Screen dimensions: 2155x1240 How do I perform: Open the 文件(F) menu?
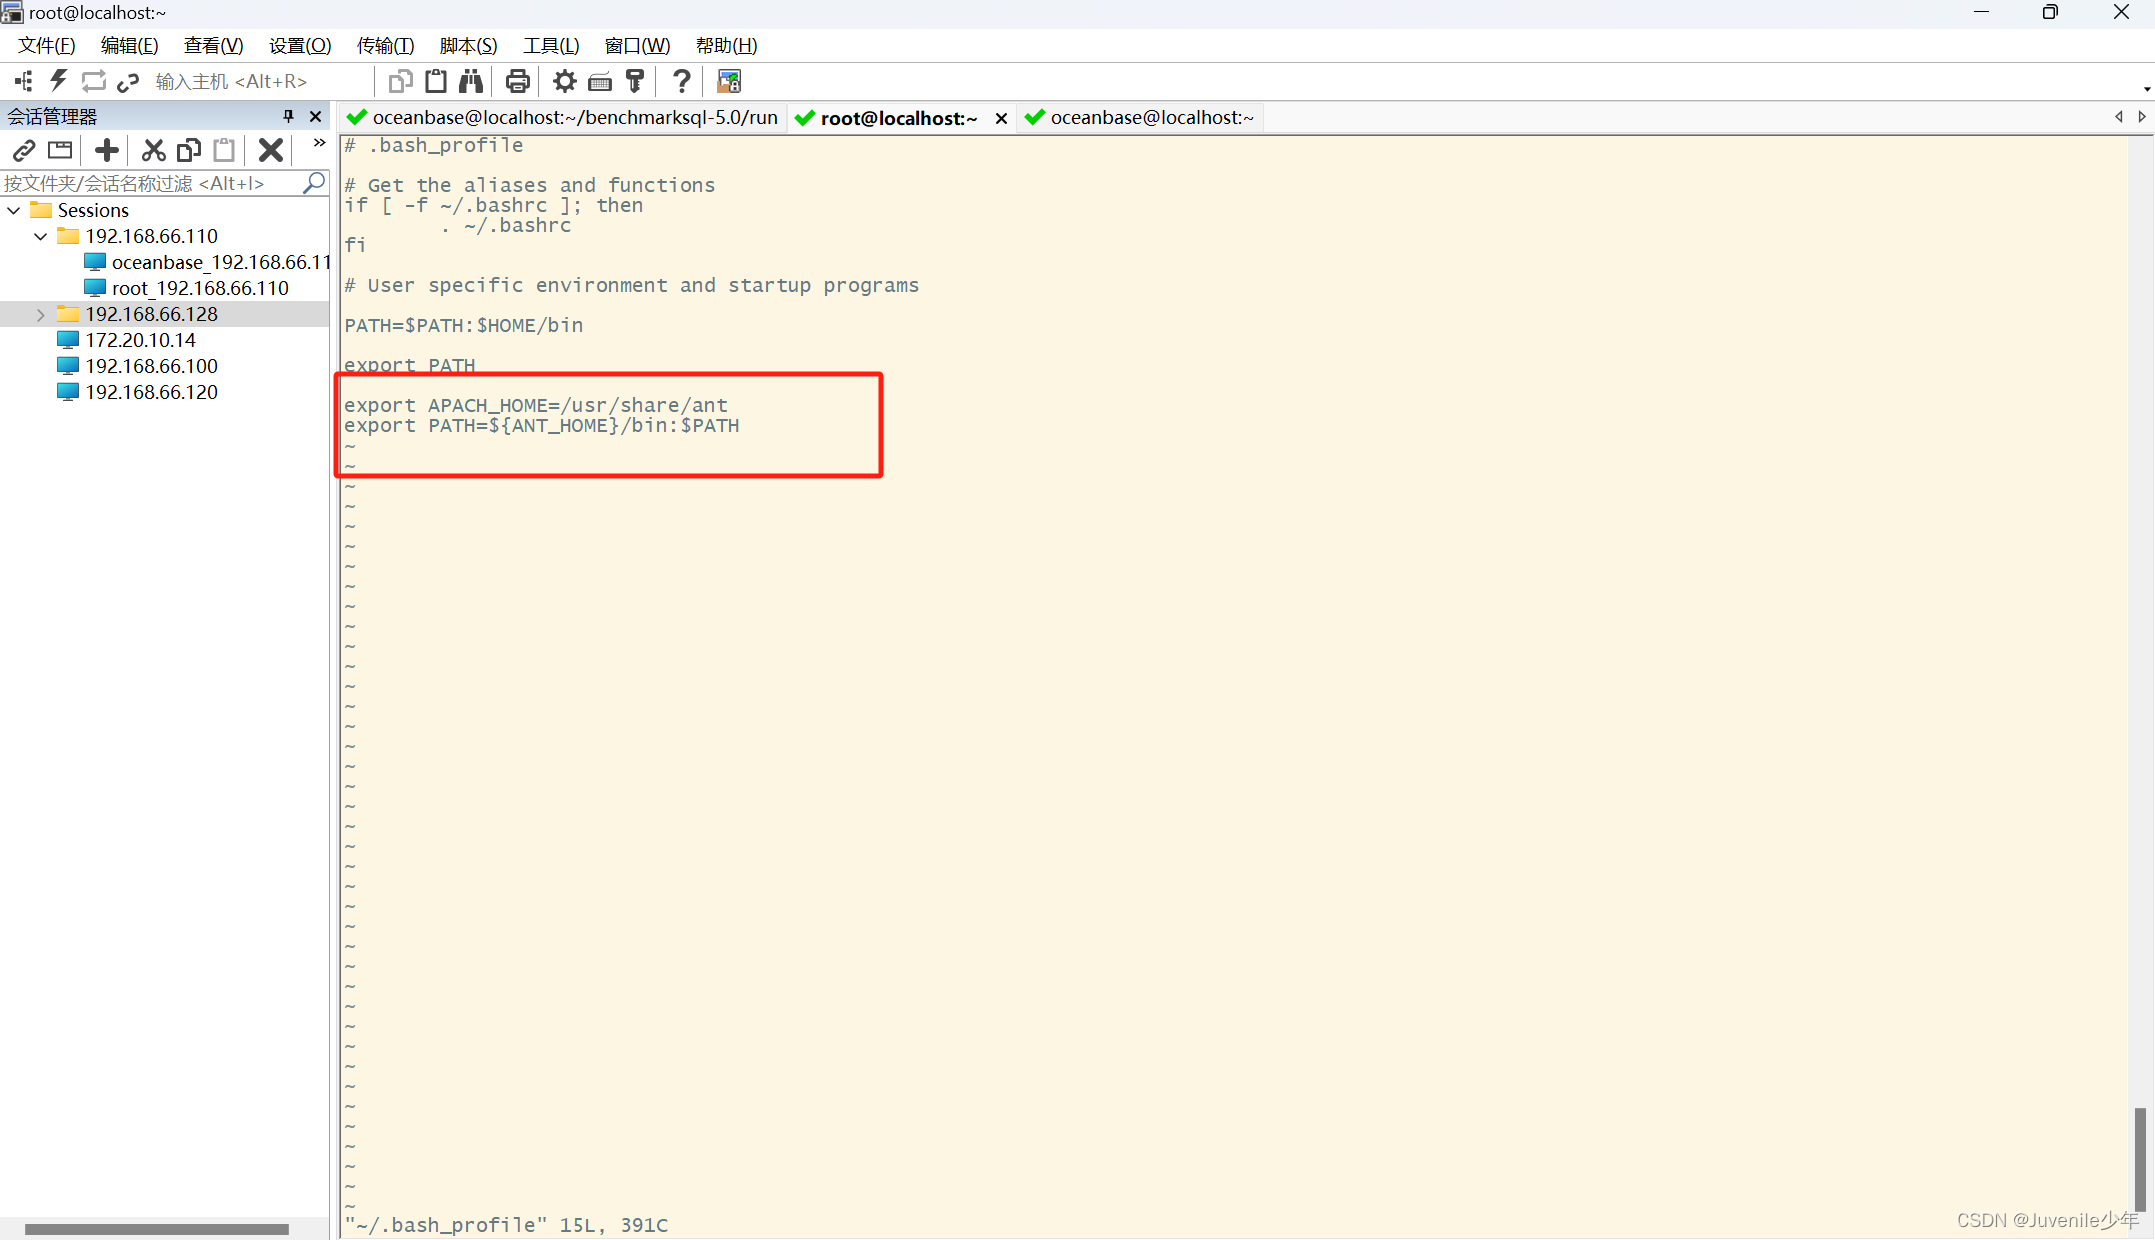47,45
